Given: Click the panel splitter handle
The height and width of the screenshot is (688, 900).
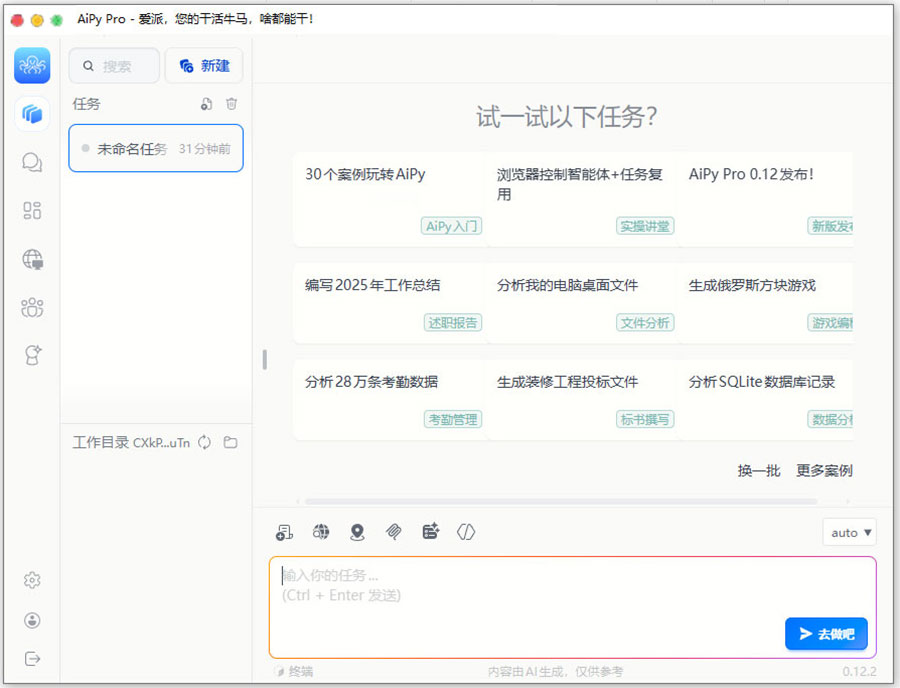Looking at the screenshot, I should point(265,360).
